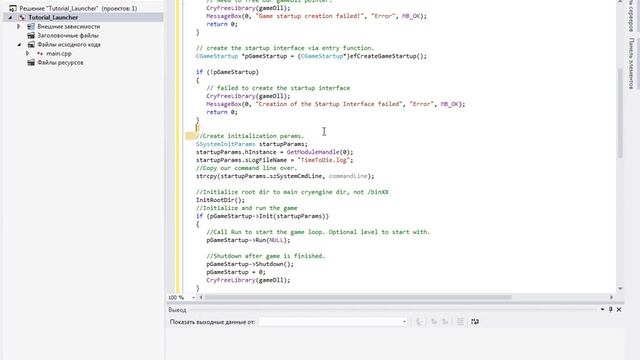
Task: Select Файлы ресурсов in Solution Explorer
Action: click(x=60, y=62)
